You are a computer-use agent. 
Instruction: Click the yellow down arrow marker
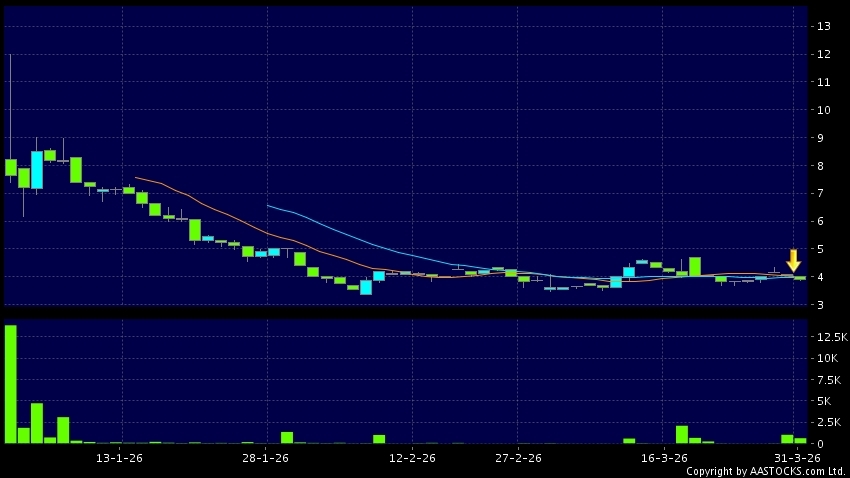793,260
